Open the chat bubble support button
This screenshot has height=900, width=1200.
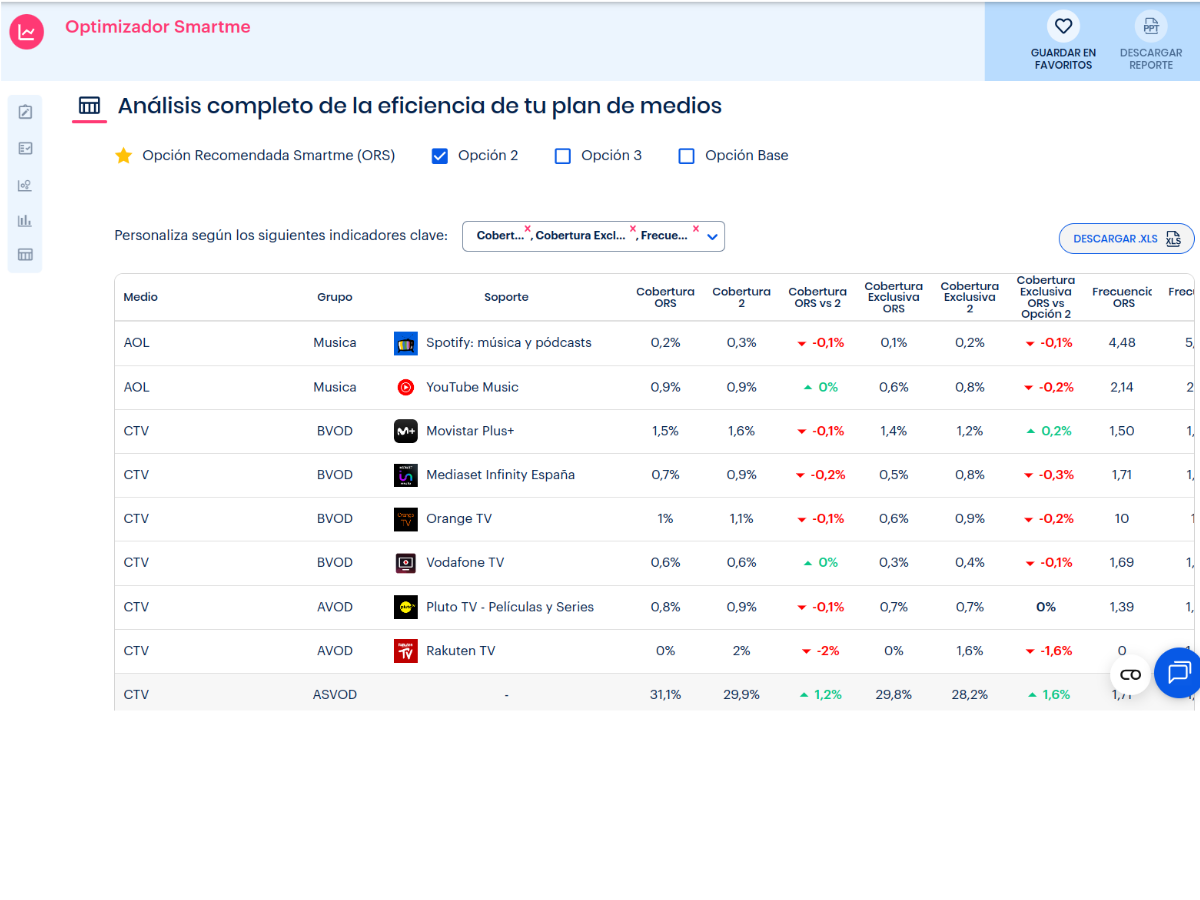click(1178, 672)
